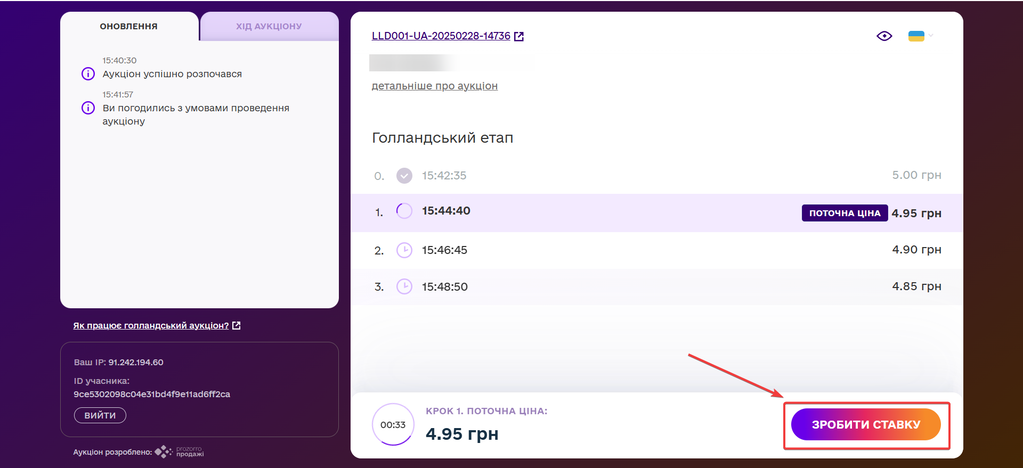The height and width of the screenshot is (468, 1023).
Task: Click clock icon for step 3 at 15:48:50
Action: pos(404,286)
